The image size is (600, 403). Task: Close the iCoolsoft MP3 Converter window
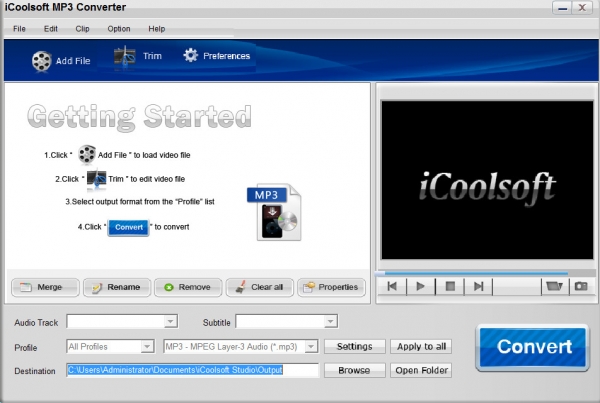(x=582, y=8)
